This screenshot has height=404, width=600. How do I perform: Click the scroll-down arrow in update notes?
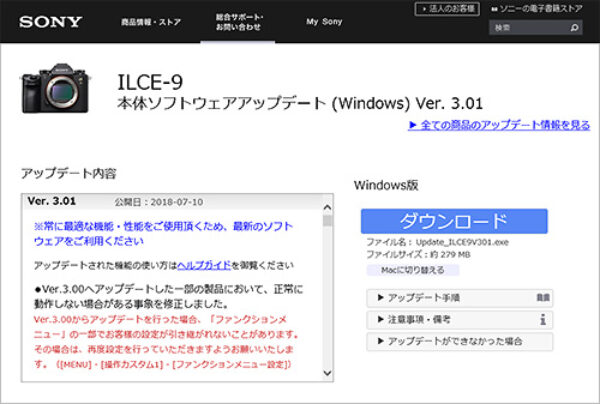327,373
